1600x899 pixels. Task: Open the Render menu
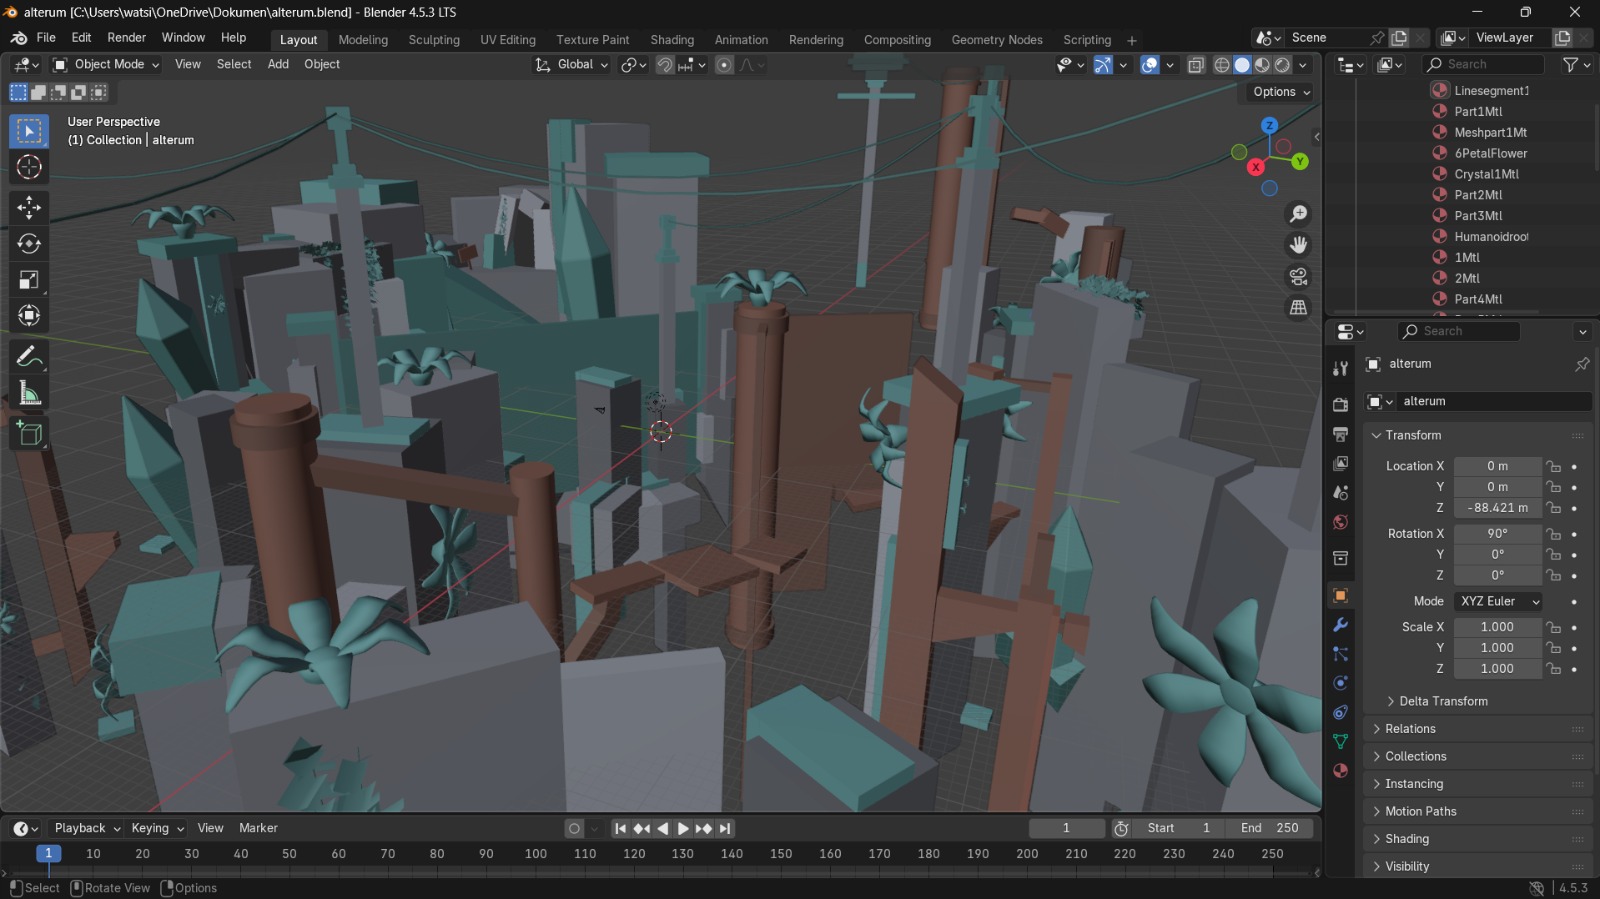click(x=127, y=38)
